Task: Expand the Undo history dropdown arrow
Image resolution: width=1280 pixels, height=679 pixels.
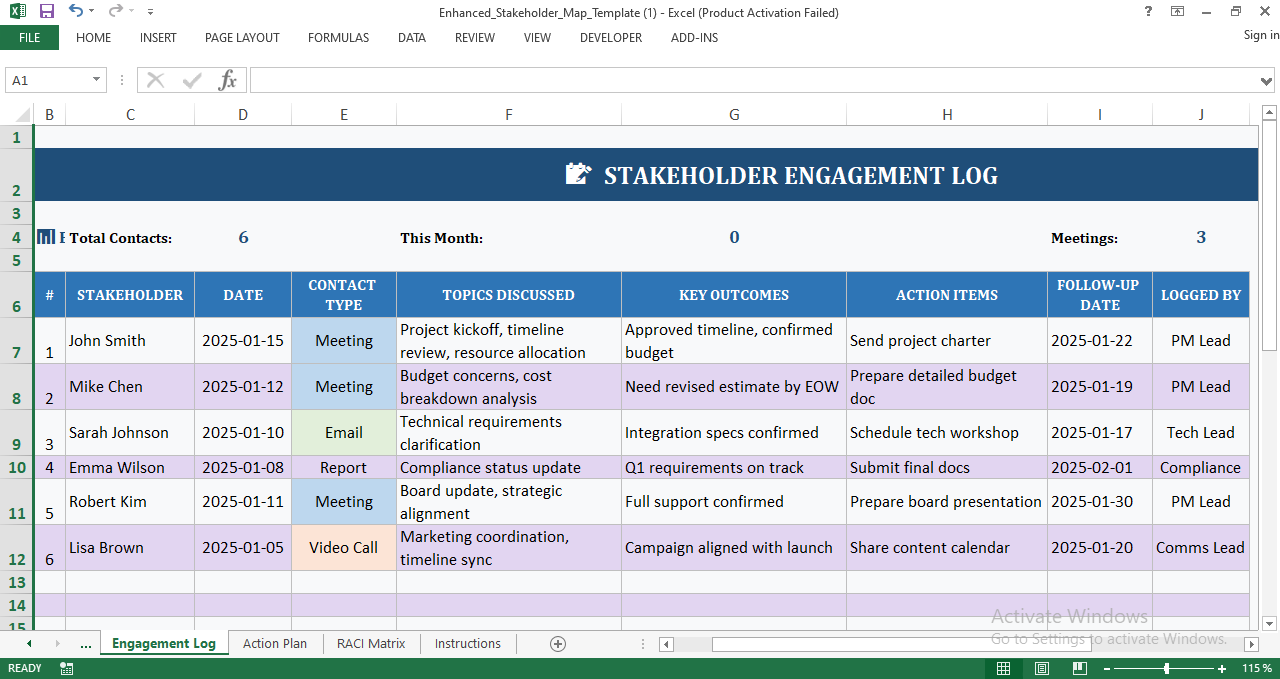Action: 92,12
